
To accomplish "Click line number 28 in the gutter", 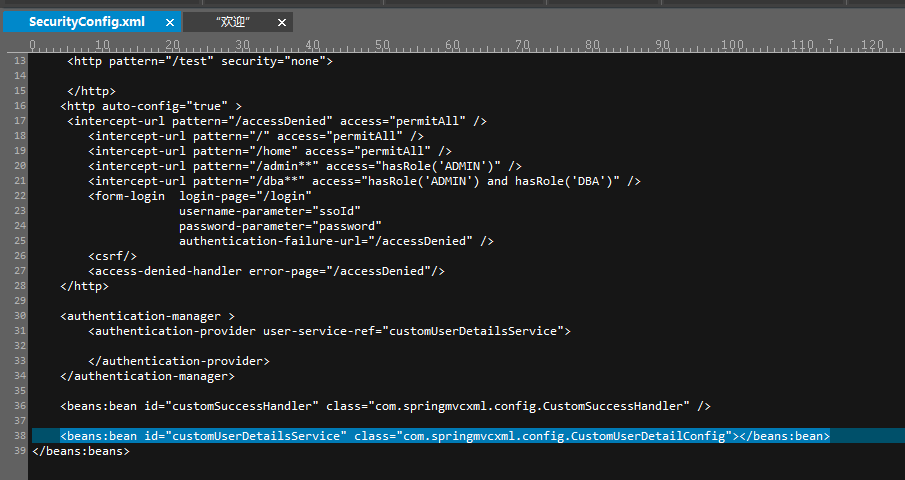I will (20, 286).
